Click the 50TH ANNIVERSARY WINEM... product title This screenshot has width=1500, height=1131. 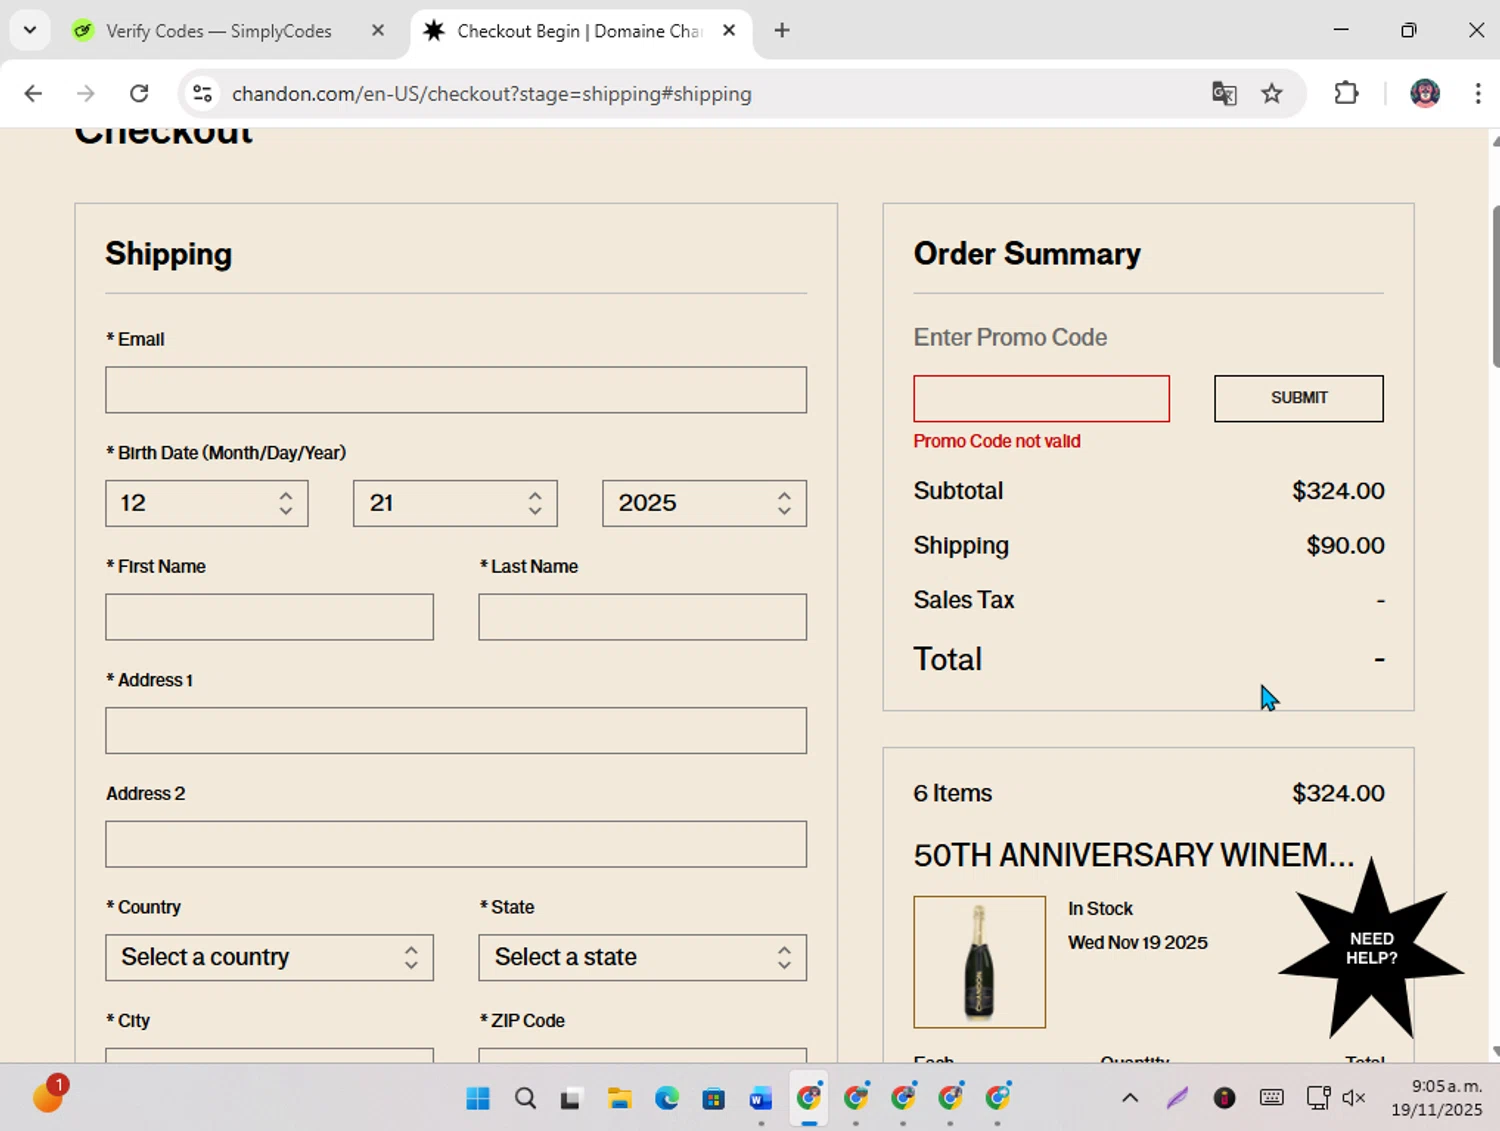[1134, 855]
